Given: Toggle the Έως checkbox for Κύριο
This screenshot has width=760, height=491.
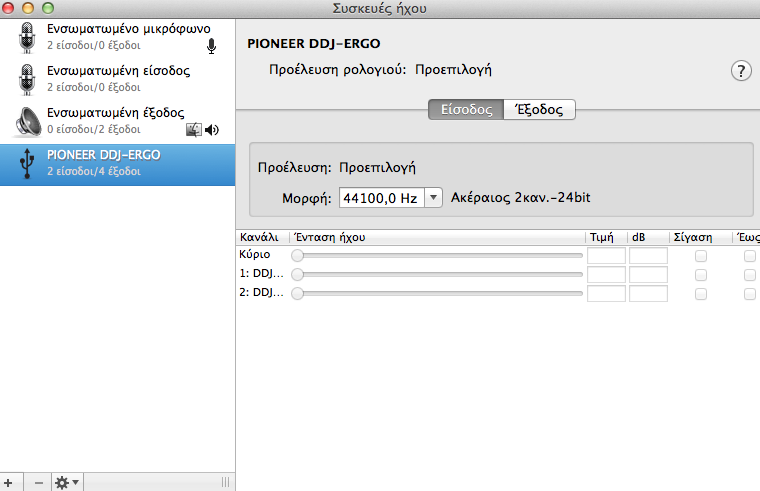Looking at the screenshot, I should pos(750,256).
